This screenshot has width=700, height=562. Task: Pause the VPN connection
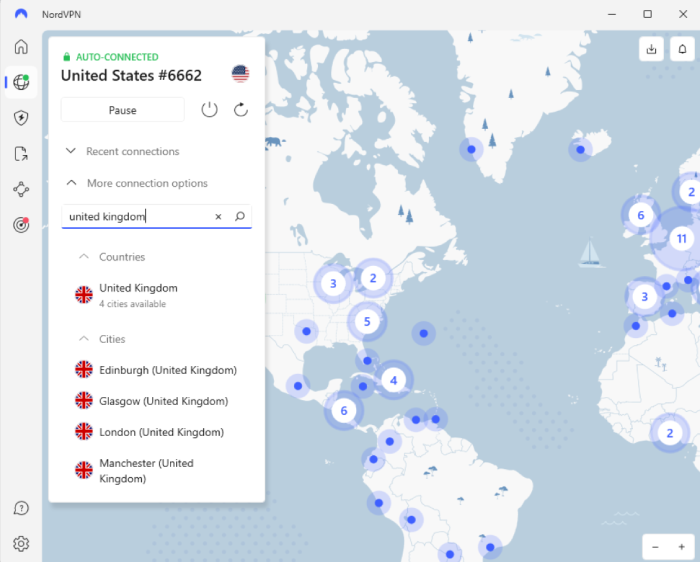coord(123,110)
